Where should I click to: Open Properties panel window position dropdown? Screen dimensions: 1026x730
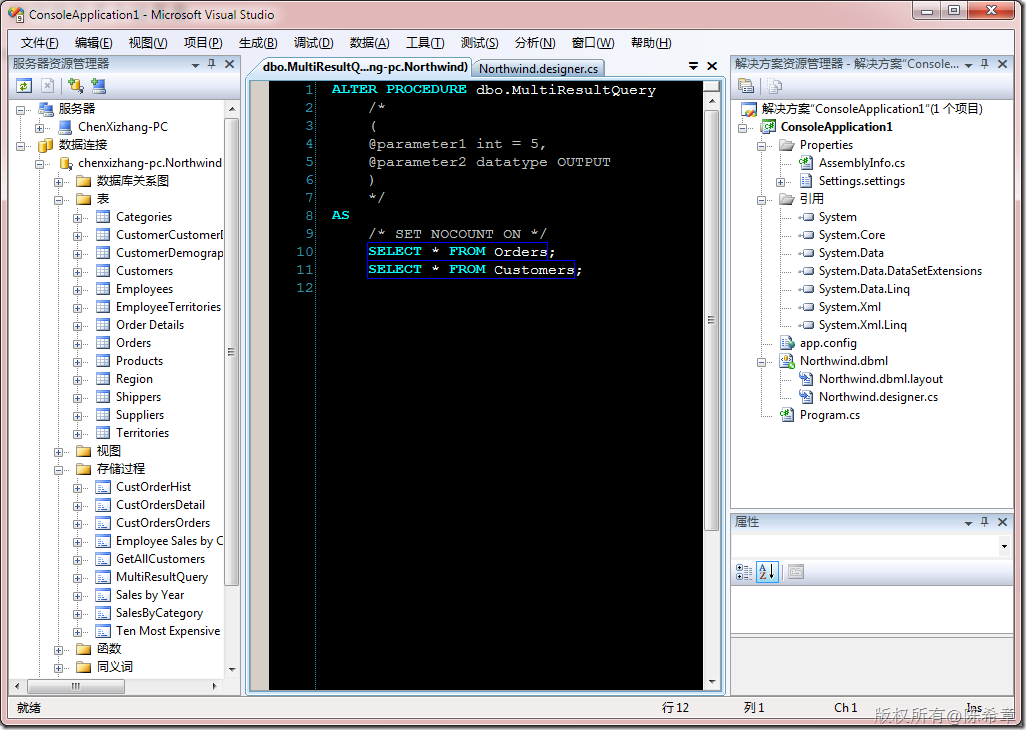click(968, 523)
